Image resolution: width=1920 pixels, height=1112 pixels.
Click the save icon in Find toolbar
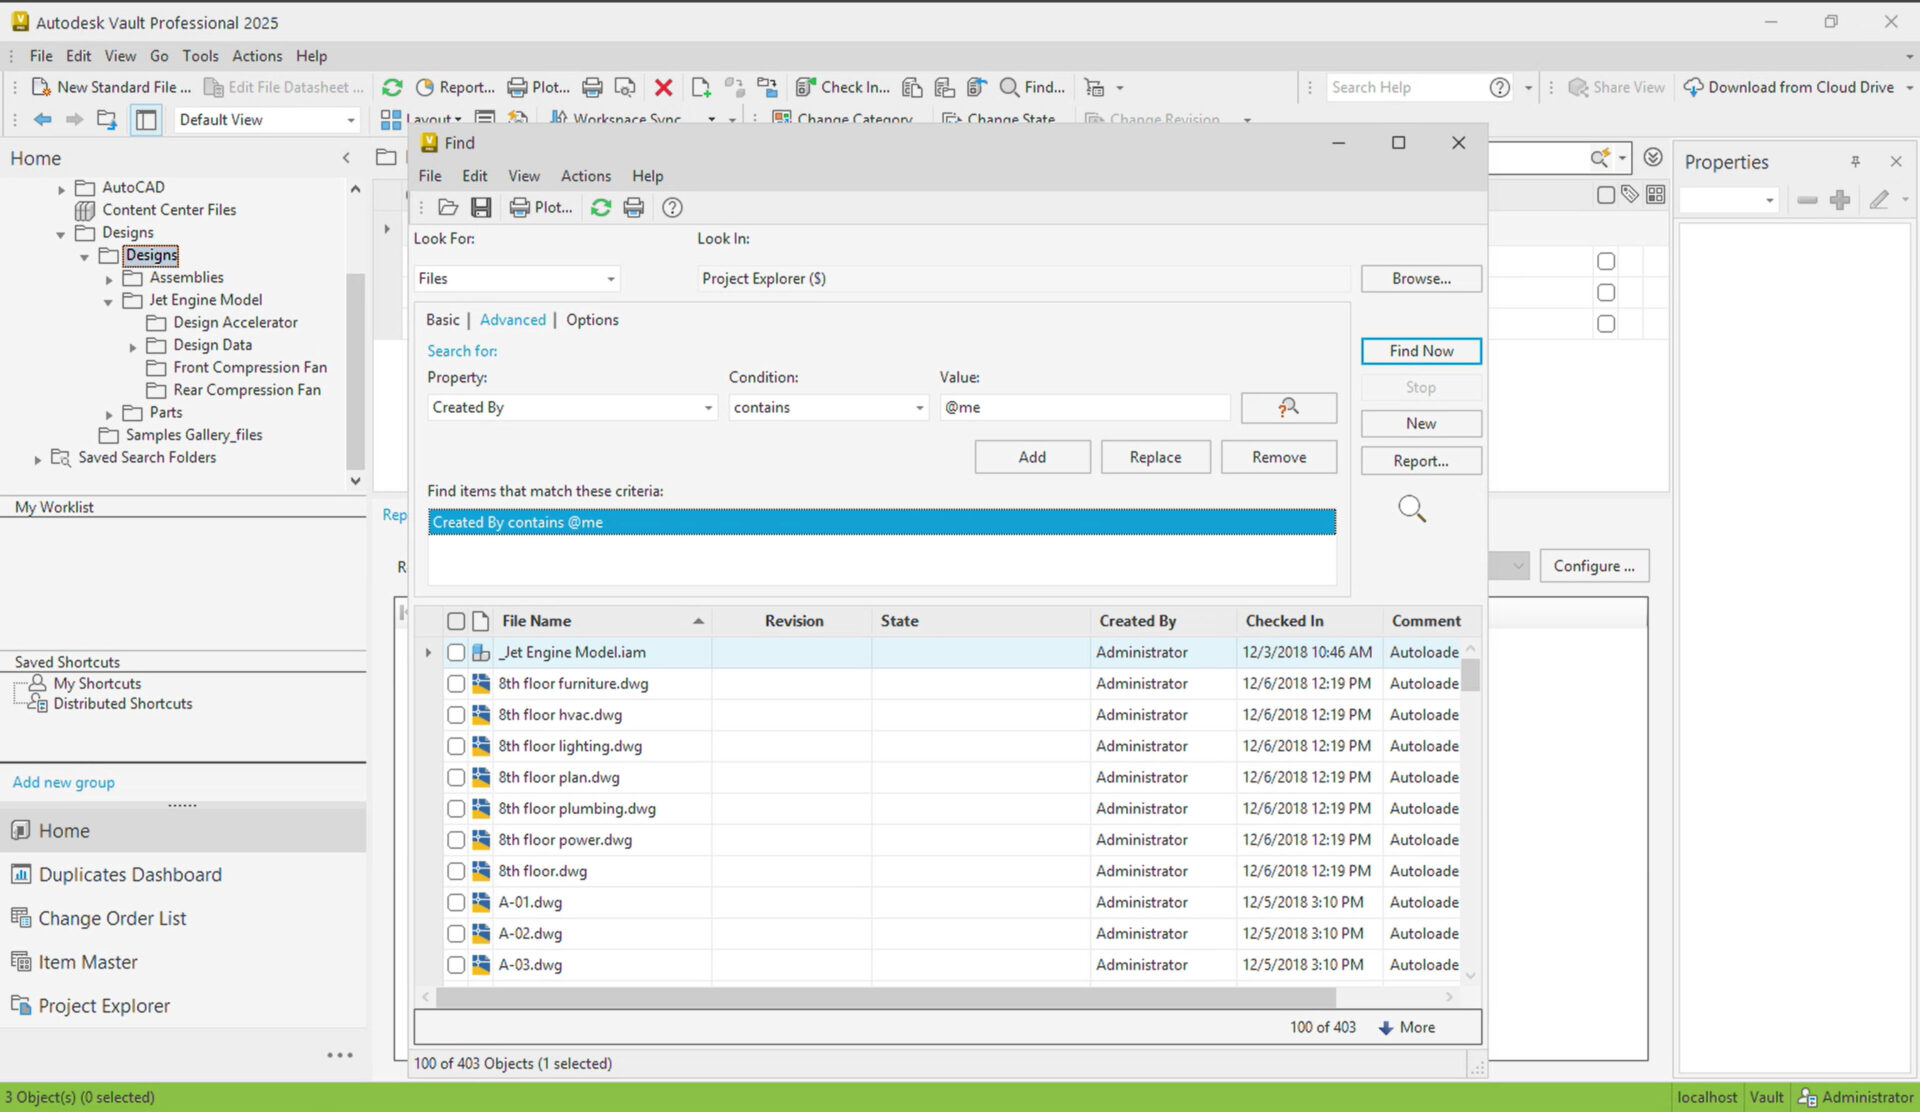[x=481, y=207]
